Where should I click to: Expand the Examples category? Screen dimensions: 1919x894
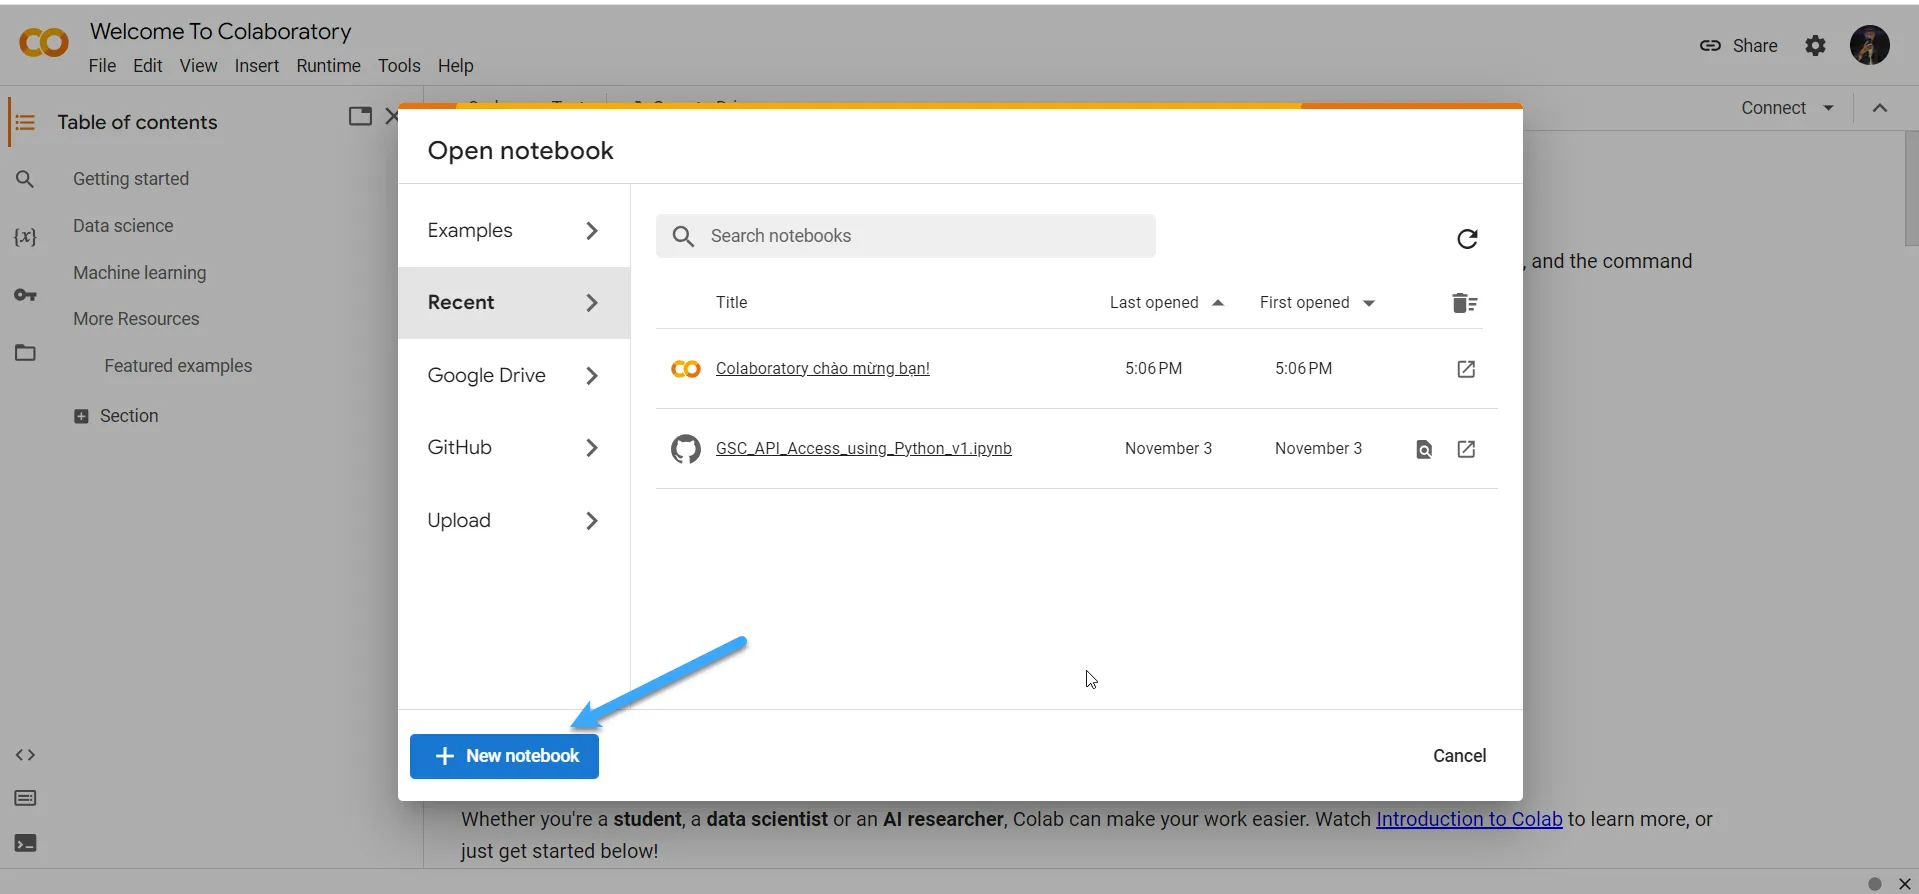[x=514, y=231]
